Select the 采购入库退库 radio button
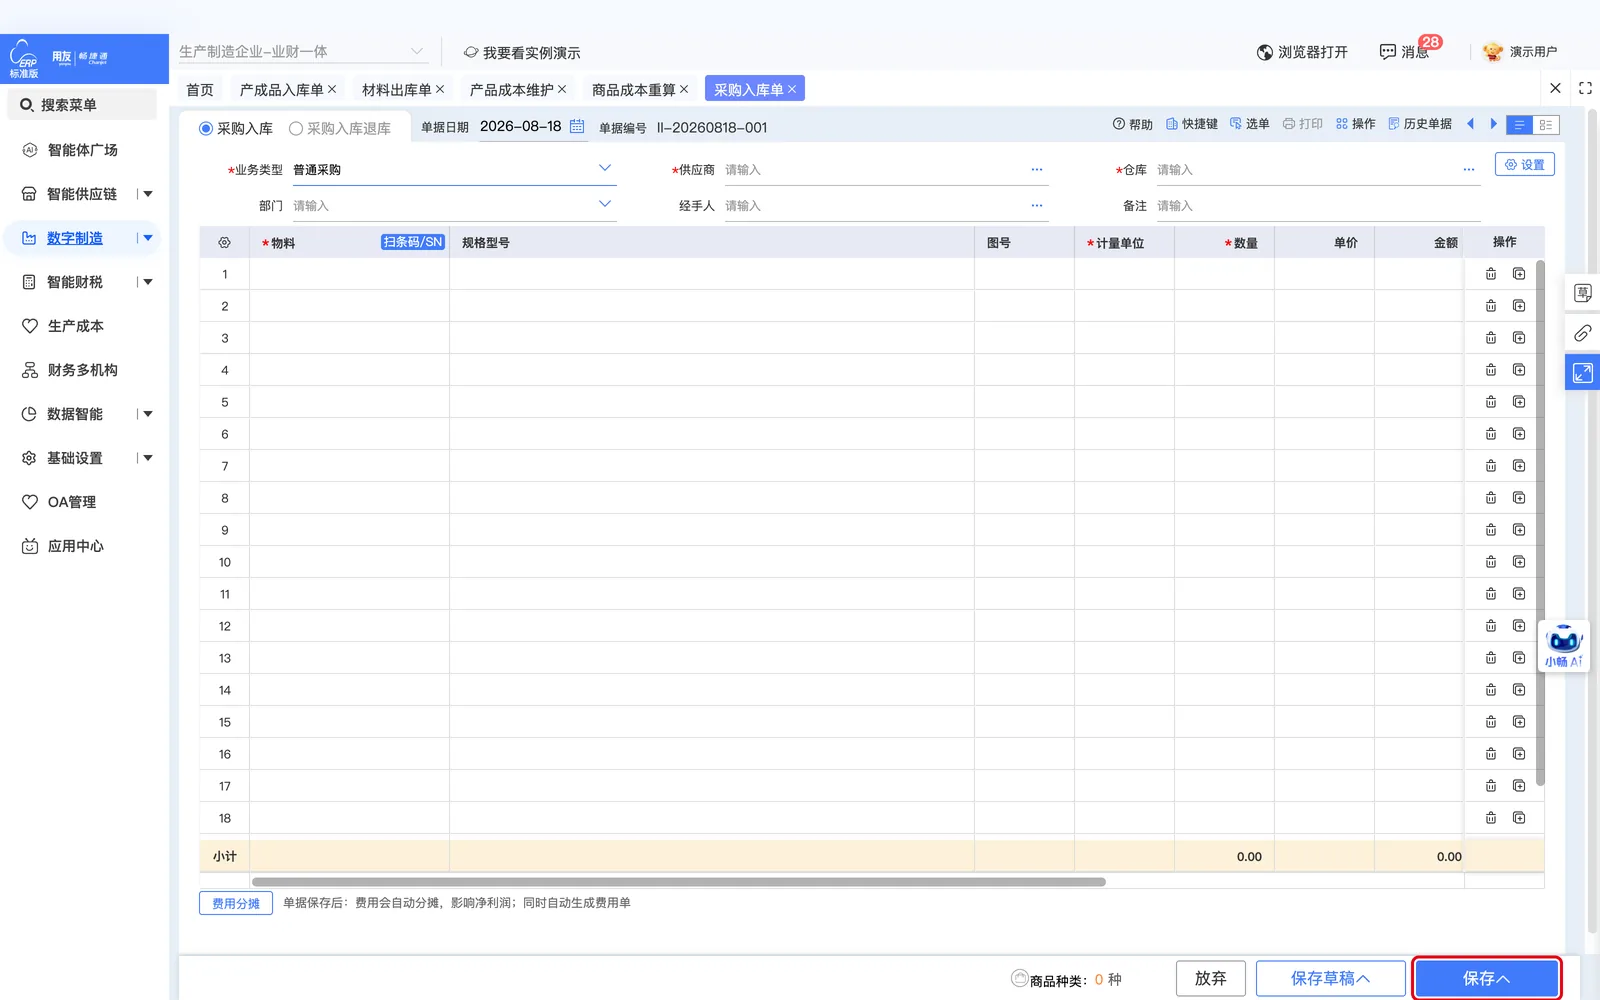Viewport: 1600px width, 1000px height. coord(296,128)
